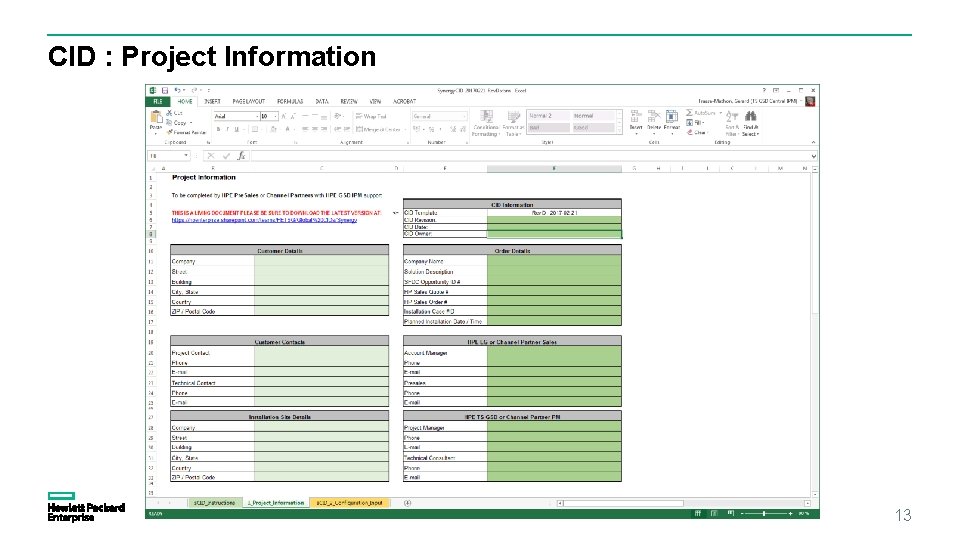Click the Undo arrow in the title bar
The height and width of the screenshot is (540, 960).
[x=177, y=91]
